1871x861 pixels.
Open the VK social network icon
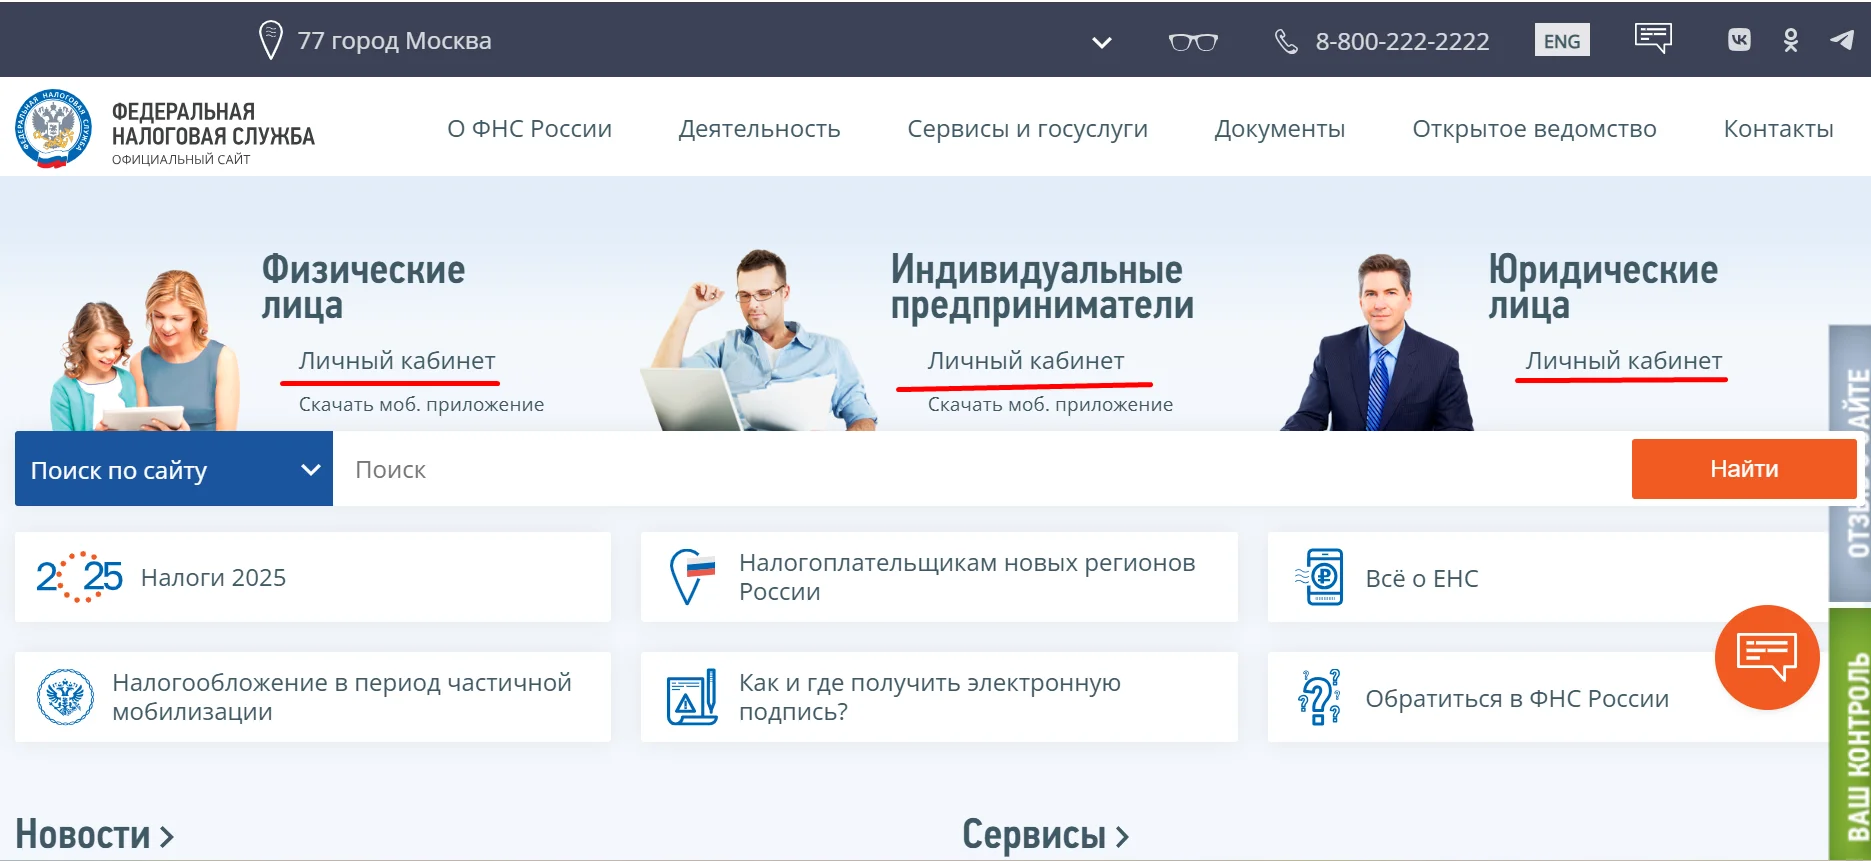point(1739,40)
